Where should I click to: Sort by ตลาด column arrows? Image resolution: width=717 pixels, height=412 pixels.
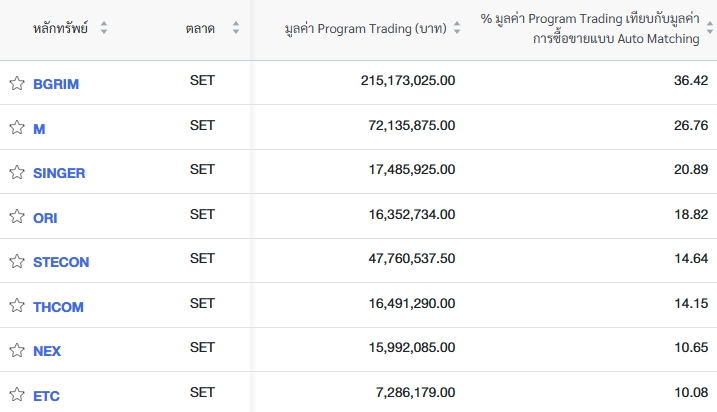(x=235, y=28)
